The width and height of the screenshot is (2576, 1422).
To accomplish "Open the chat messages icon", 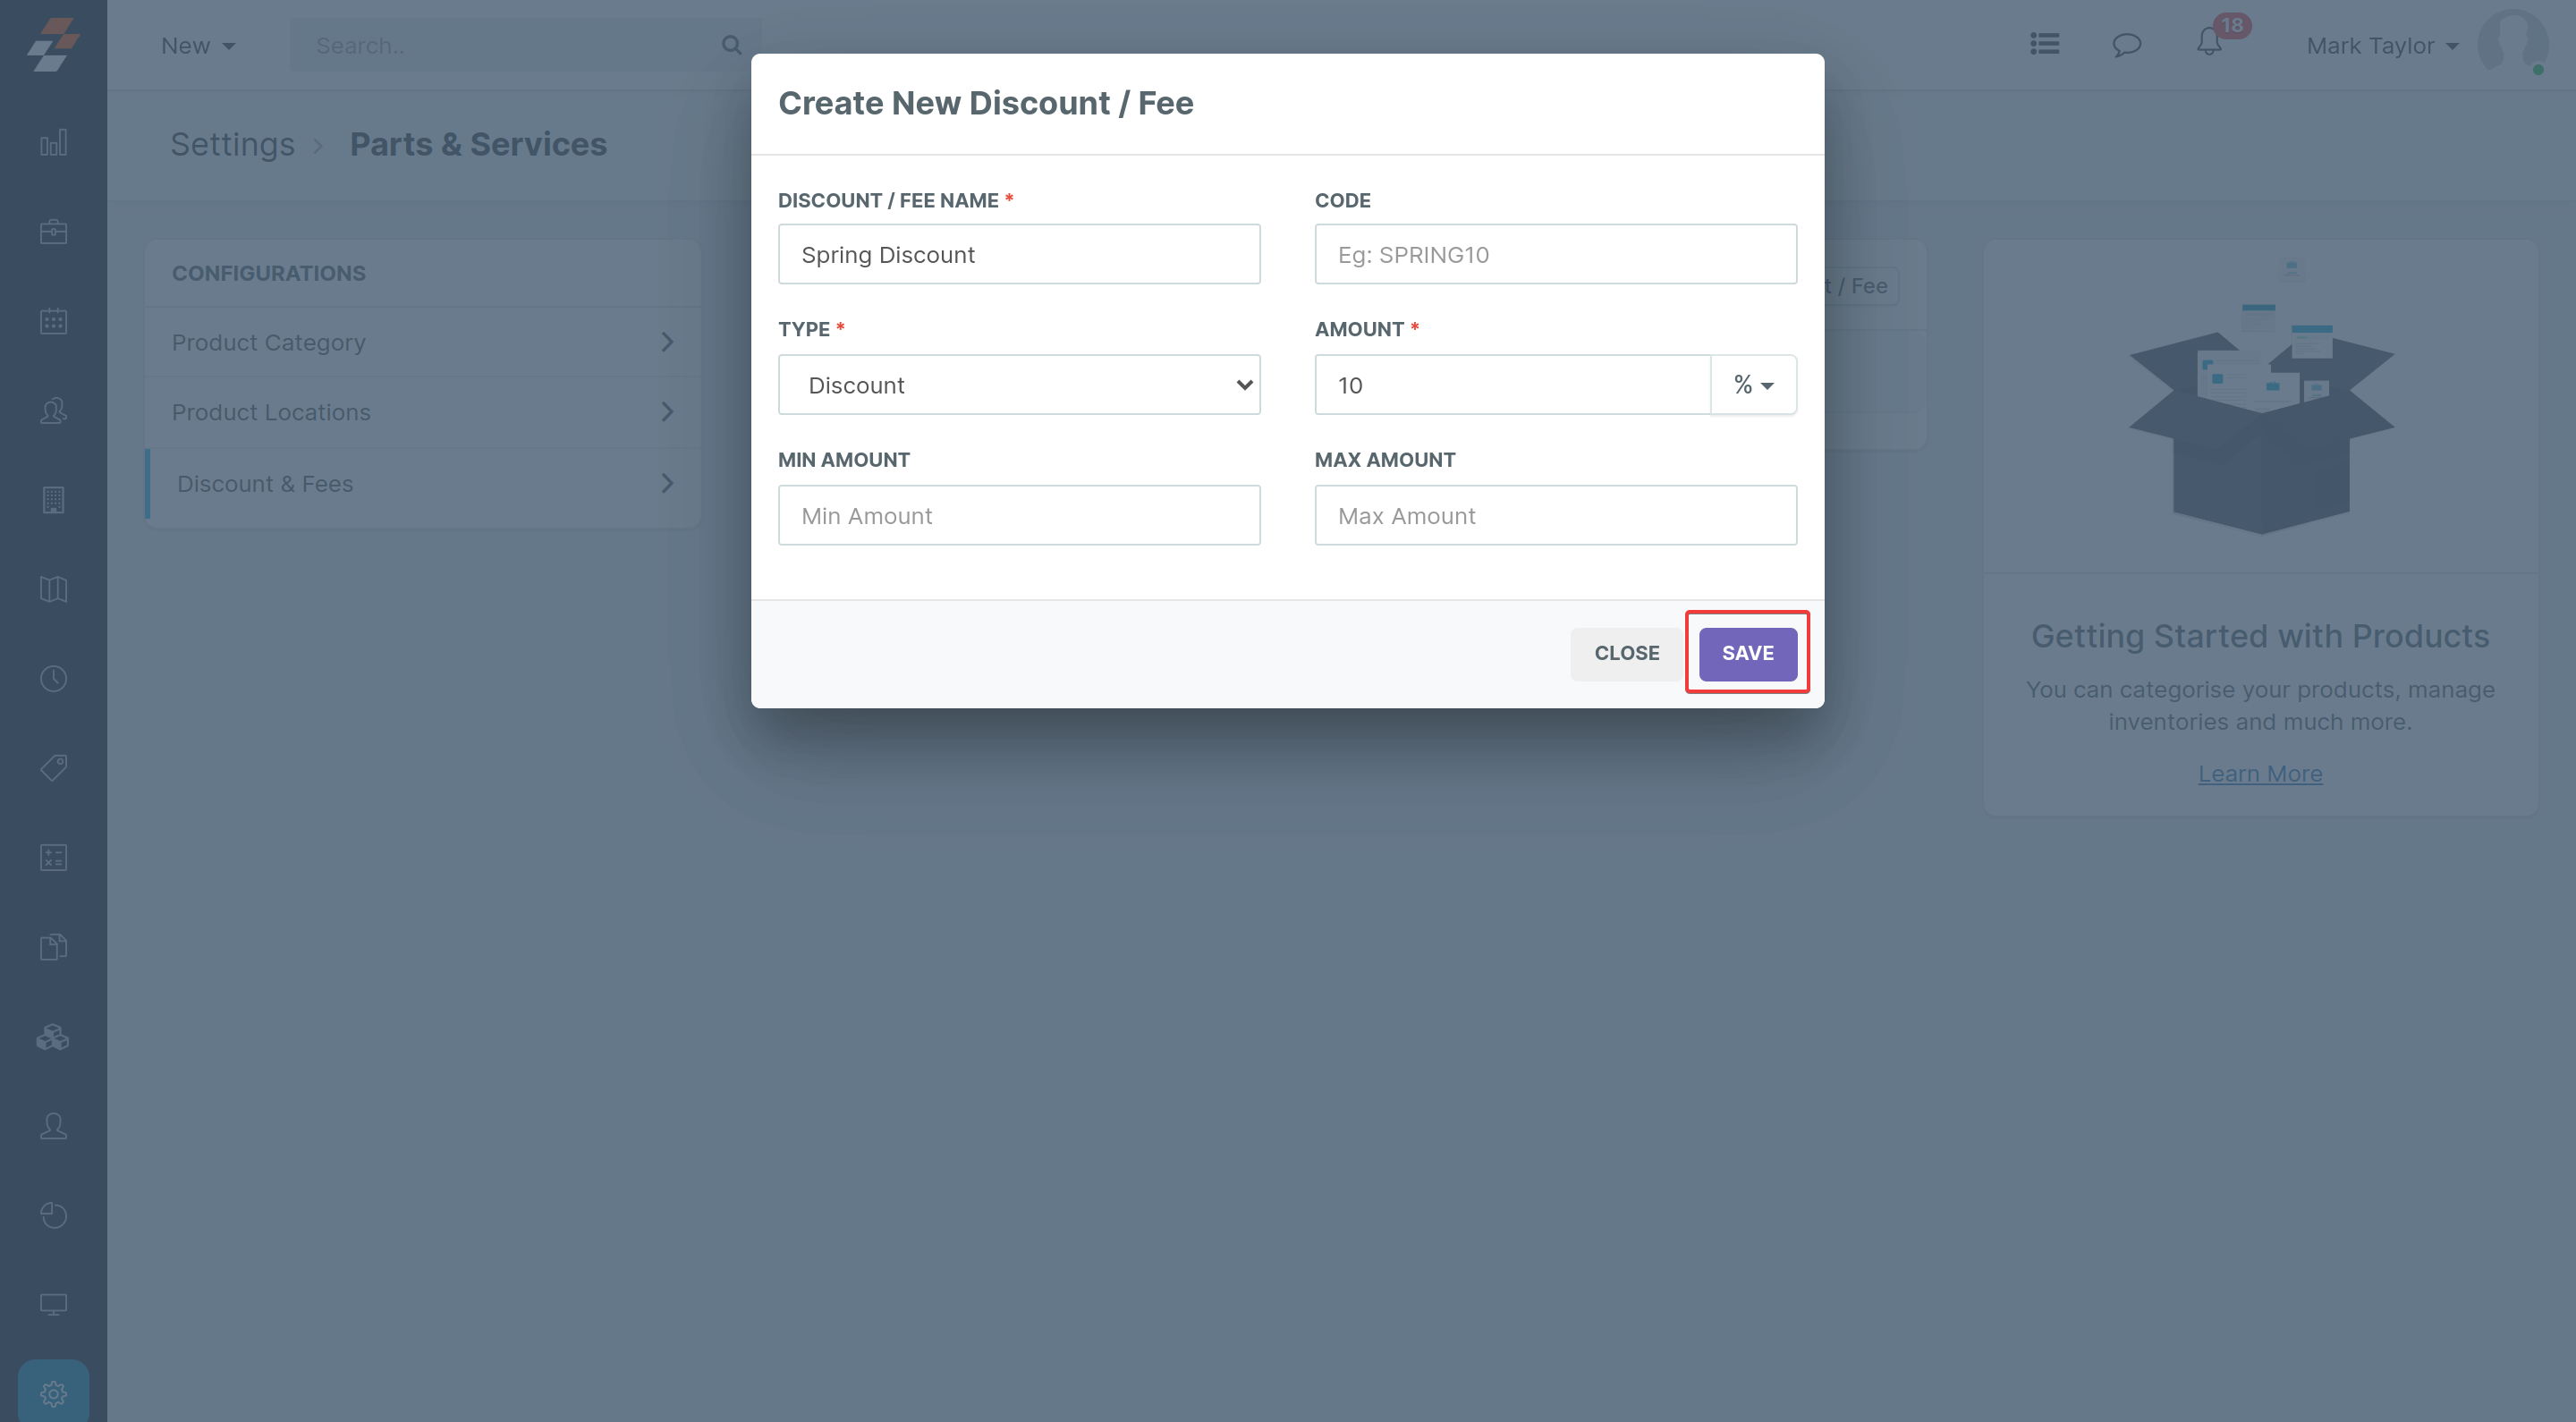I will 2126,45.
